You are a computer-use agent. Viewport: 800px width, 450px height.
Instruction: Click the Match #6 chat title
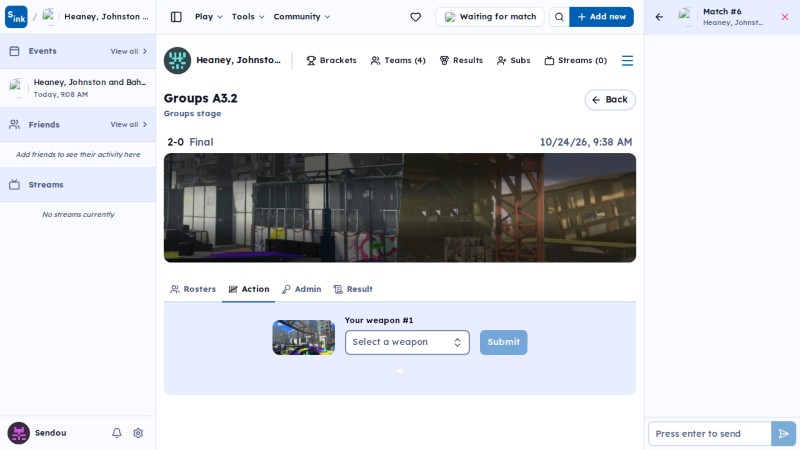pos(722,12)
